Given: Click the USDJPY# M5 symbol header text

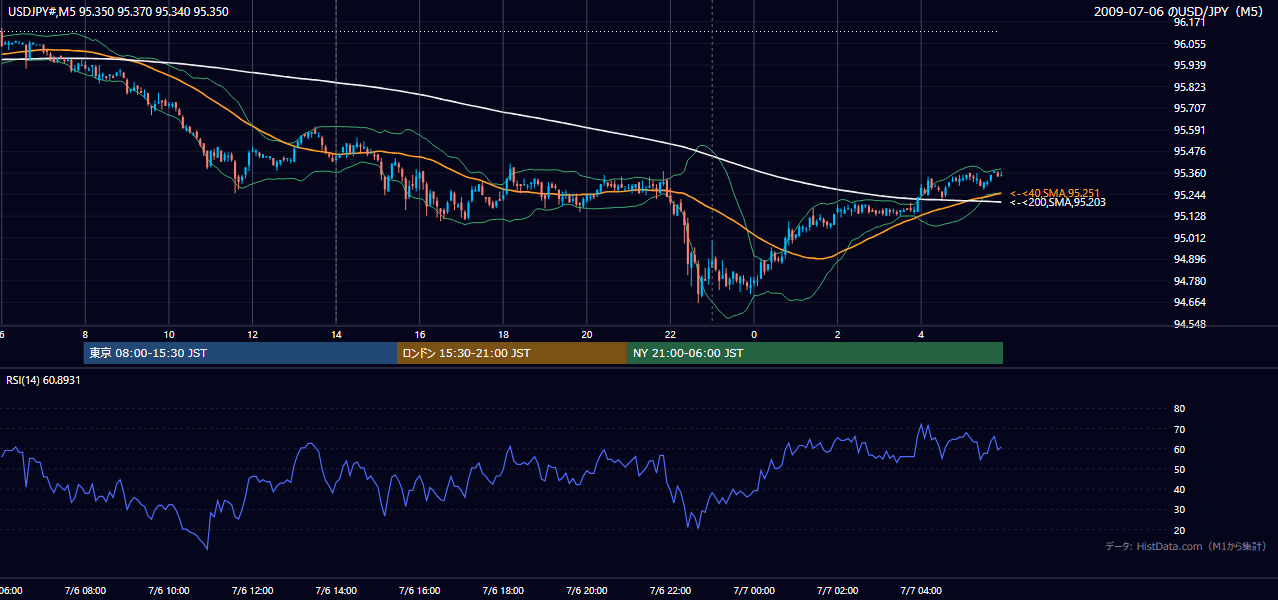Looking at the screenshot, I should [x=117, y=12].
